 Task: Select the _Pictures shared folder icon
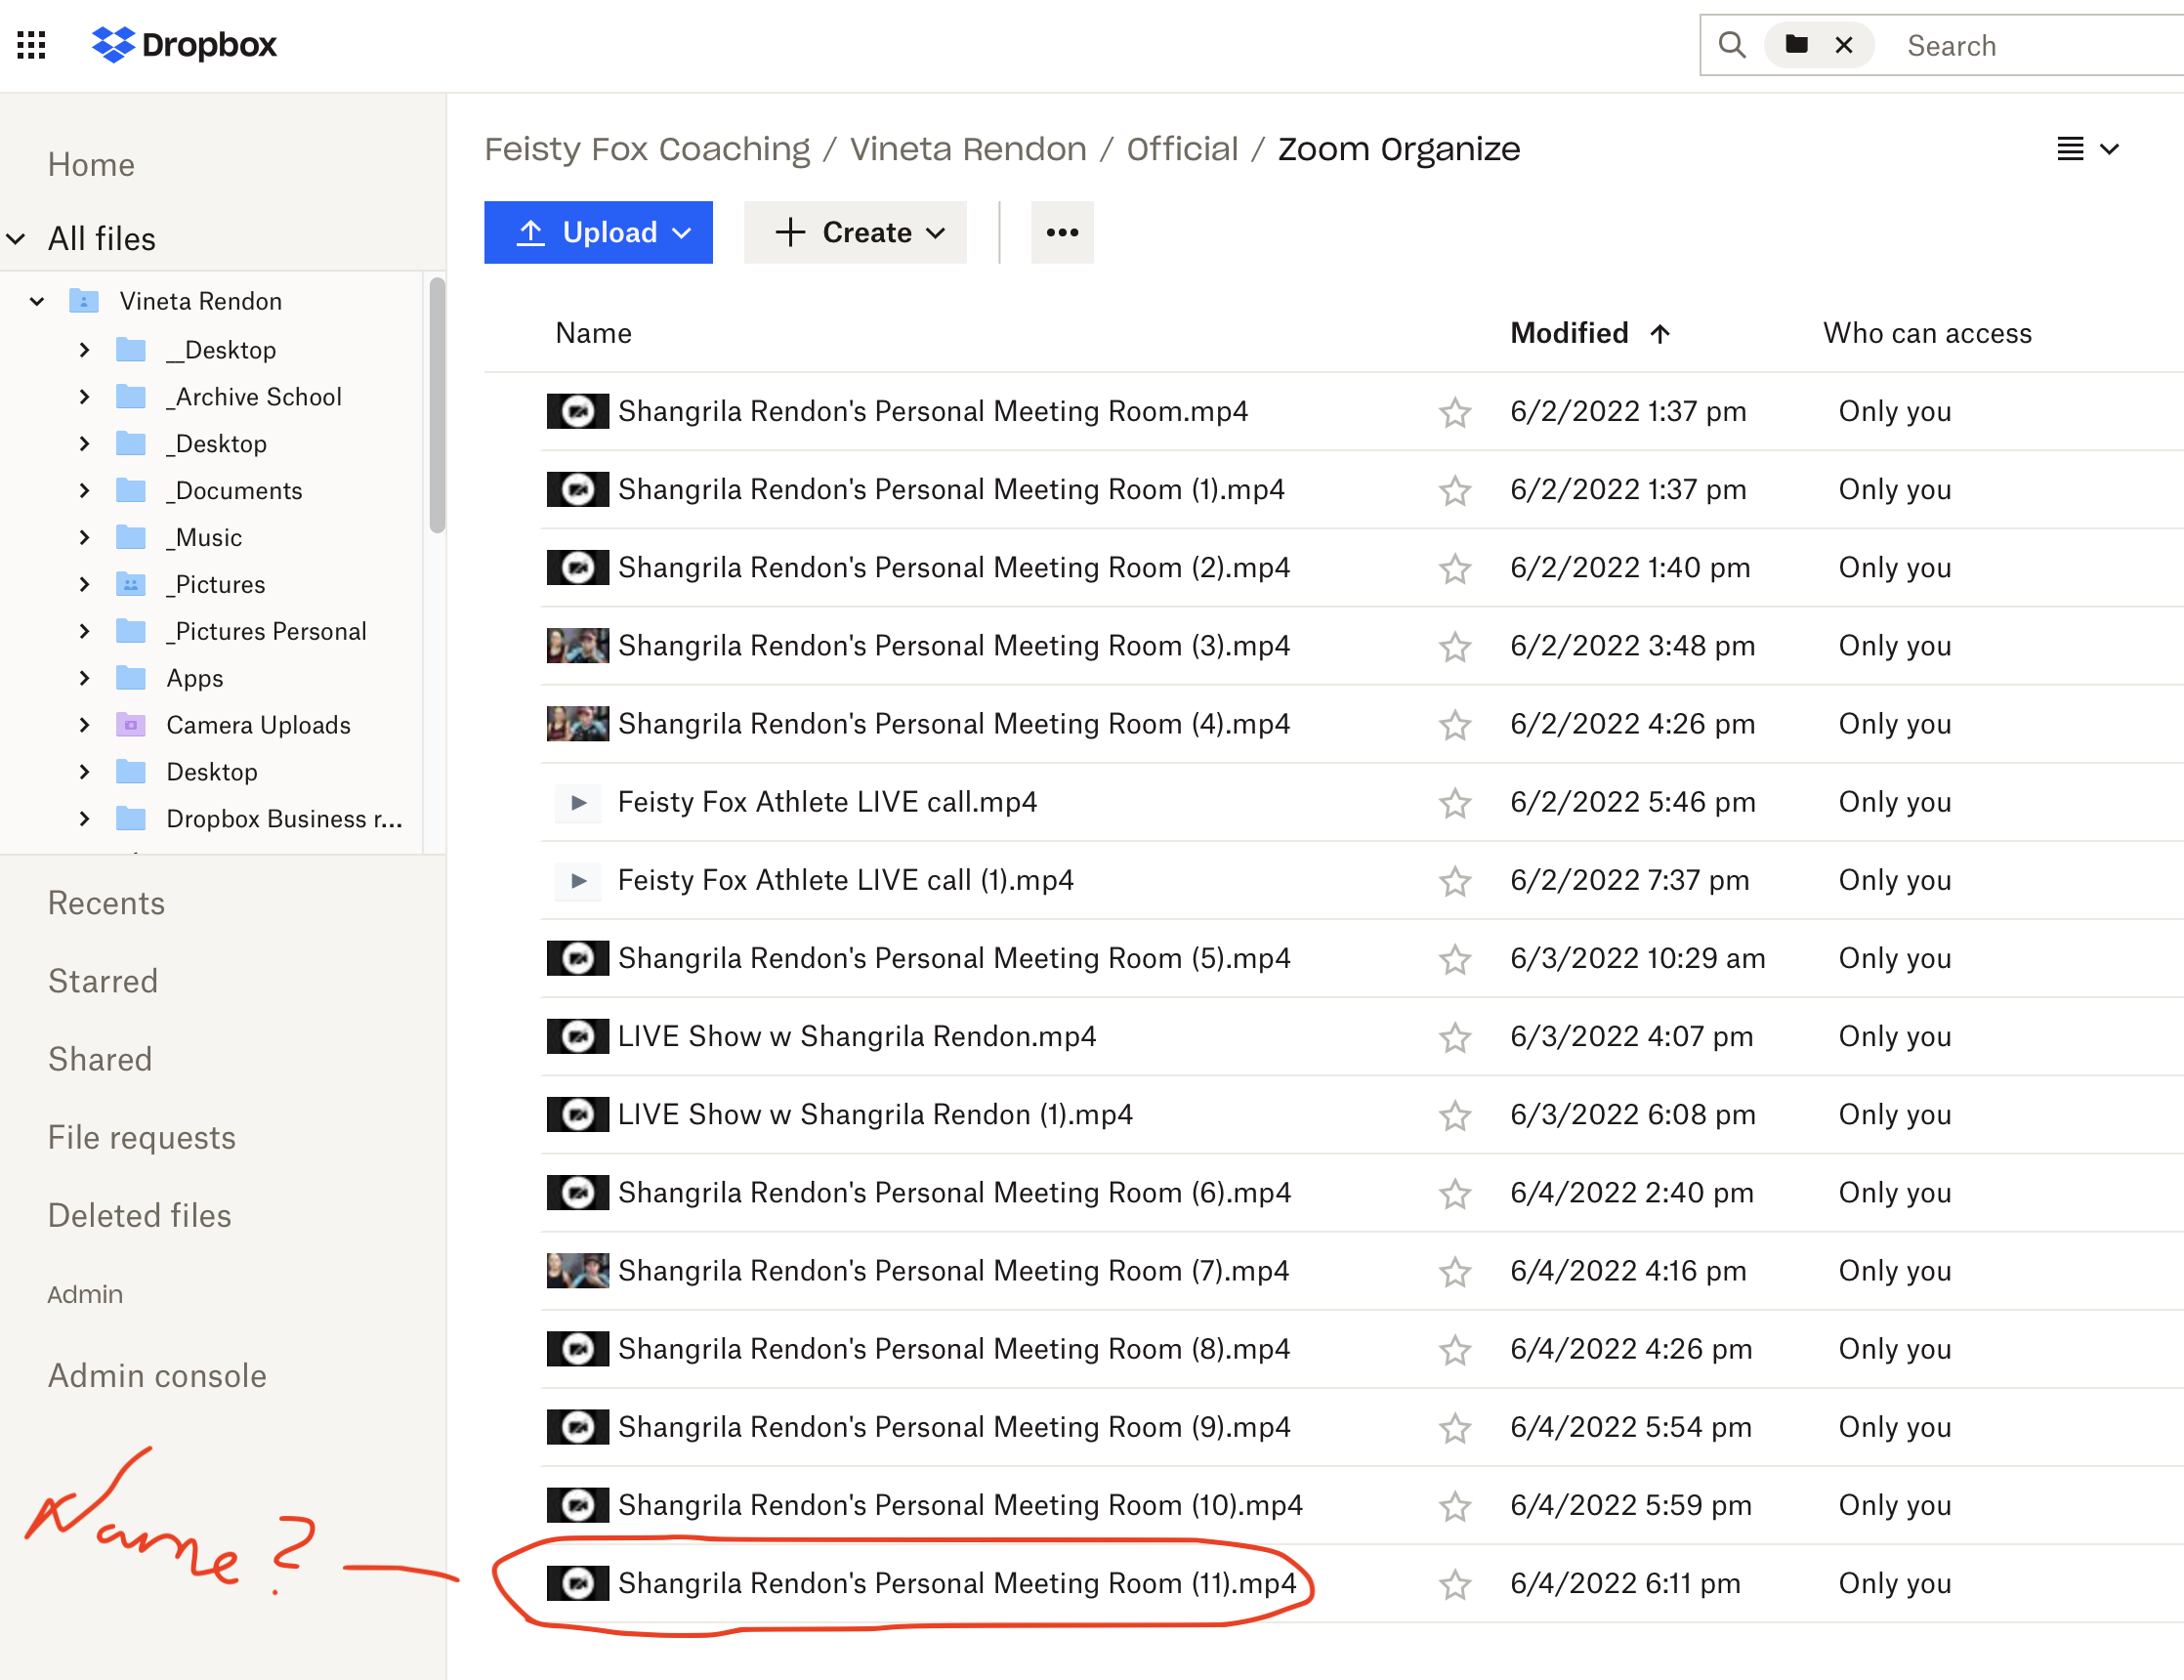tap(131, 584)
